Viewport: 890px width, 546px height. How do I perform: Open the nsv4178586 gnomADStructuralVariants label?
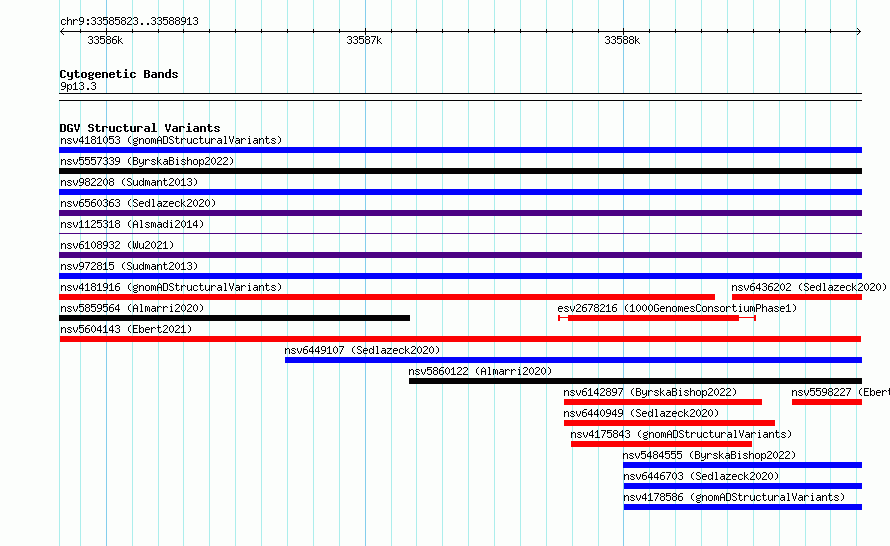click(734, 497)
